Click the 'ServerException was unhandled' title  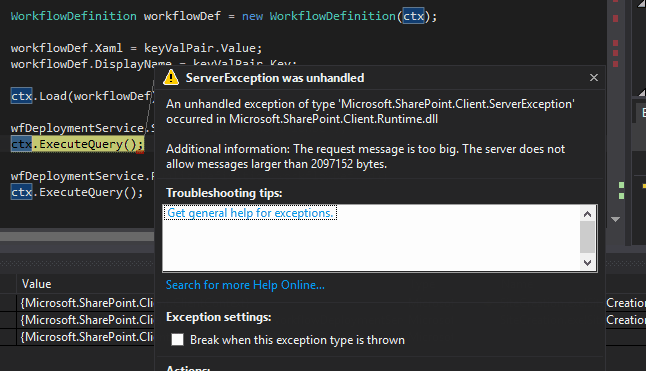275,78
